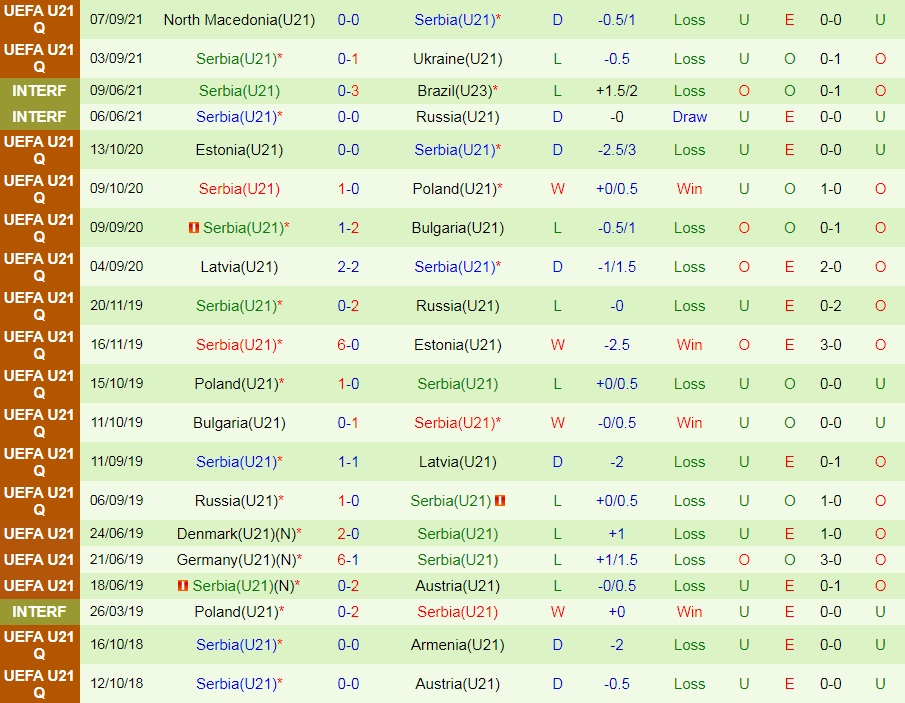Select the INTERF label dated 06/06/21

[x=39, y=117]
